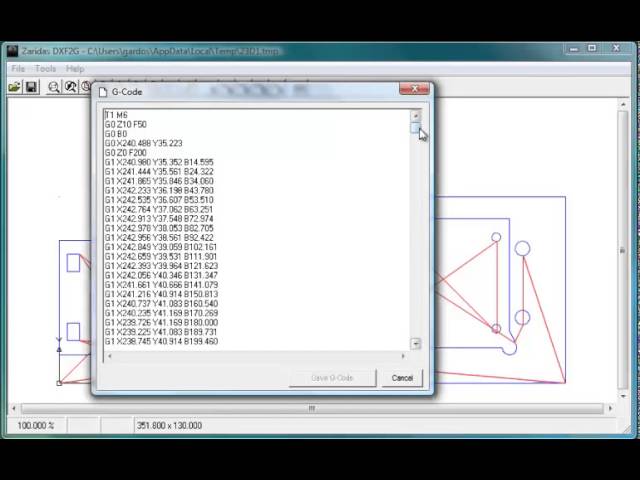Select the G1 line ending B121.623

click(161, 266)
